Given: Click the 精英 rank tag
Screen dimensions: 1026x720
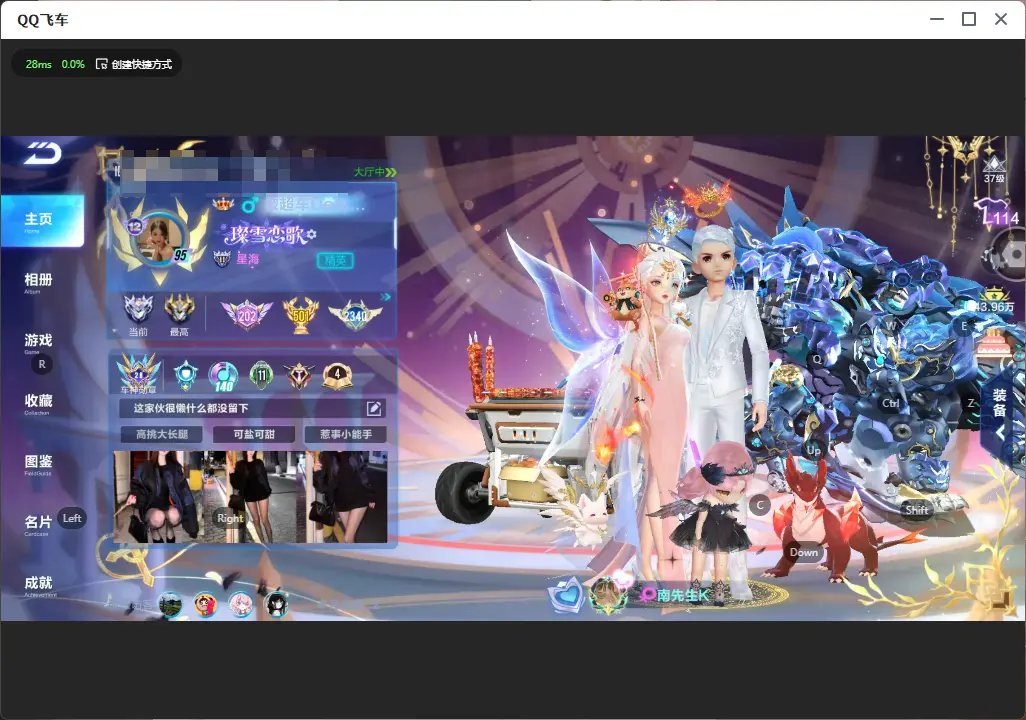Looking at the screenshot, I should [x=335, y=261].
